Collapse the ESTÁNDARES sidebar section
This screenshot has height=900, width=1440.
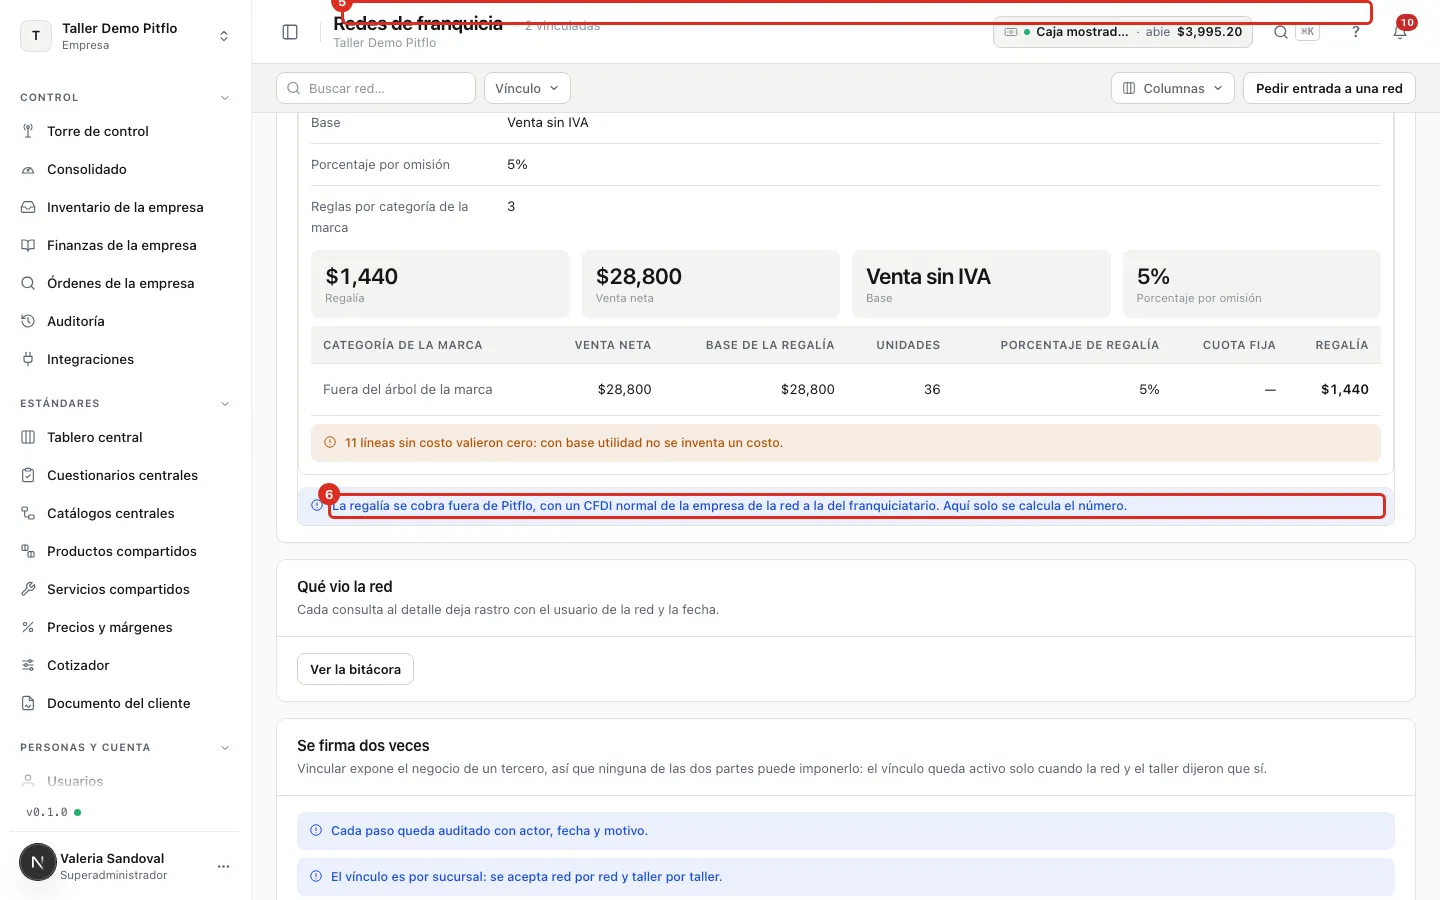[x=224, y=404]
